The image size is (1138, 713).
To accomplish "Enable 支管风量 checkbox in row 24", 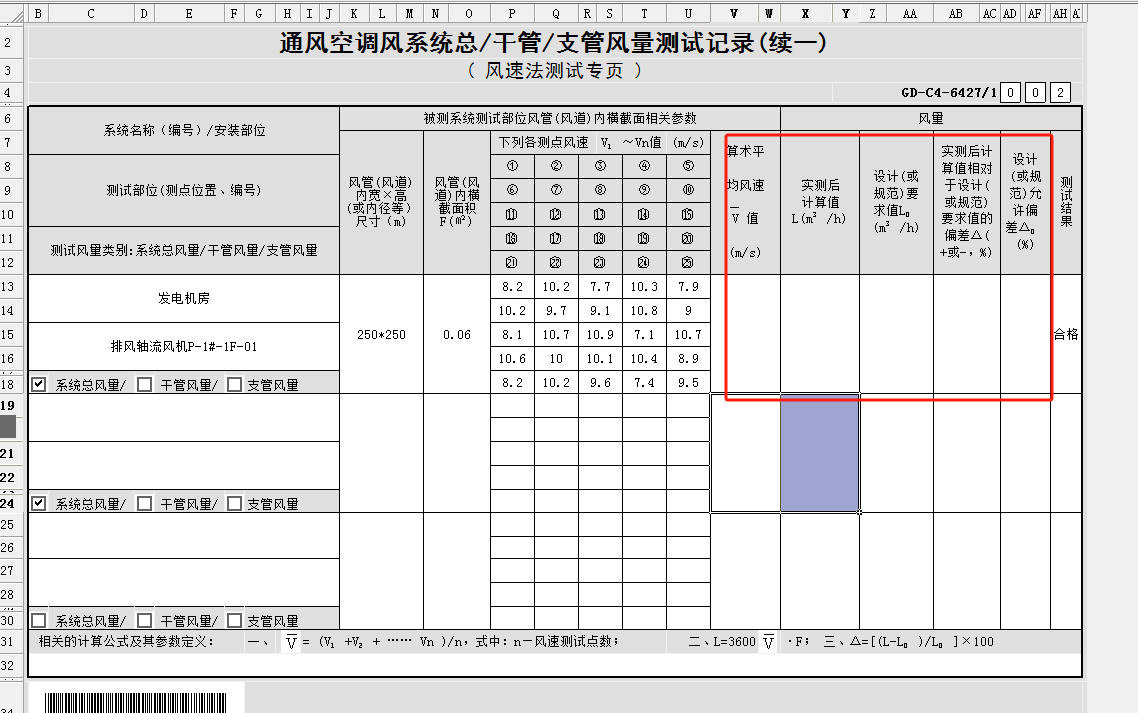I will (x=234, y=502).
